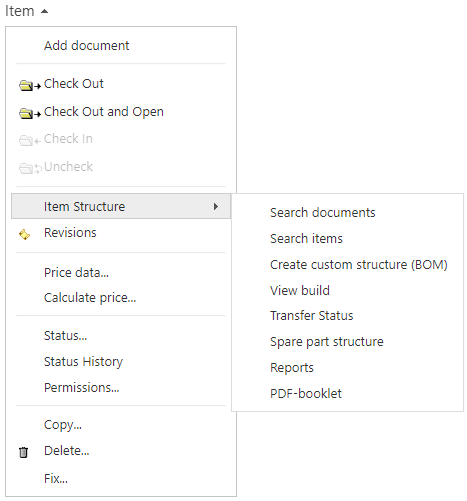The height and width of the screenshot is (501, 467).
Task: Collapse the Item menu arrow
Action: pos(44,11)
